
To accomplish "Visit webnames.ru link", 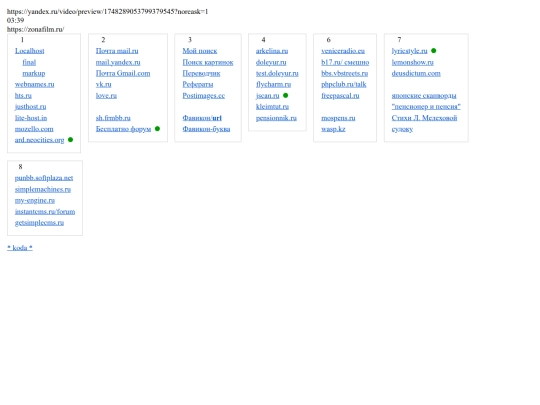I will [x=34, y=84].
